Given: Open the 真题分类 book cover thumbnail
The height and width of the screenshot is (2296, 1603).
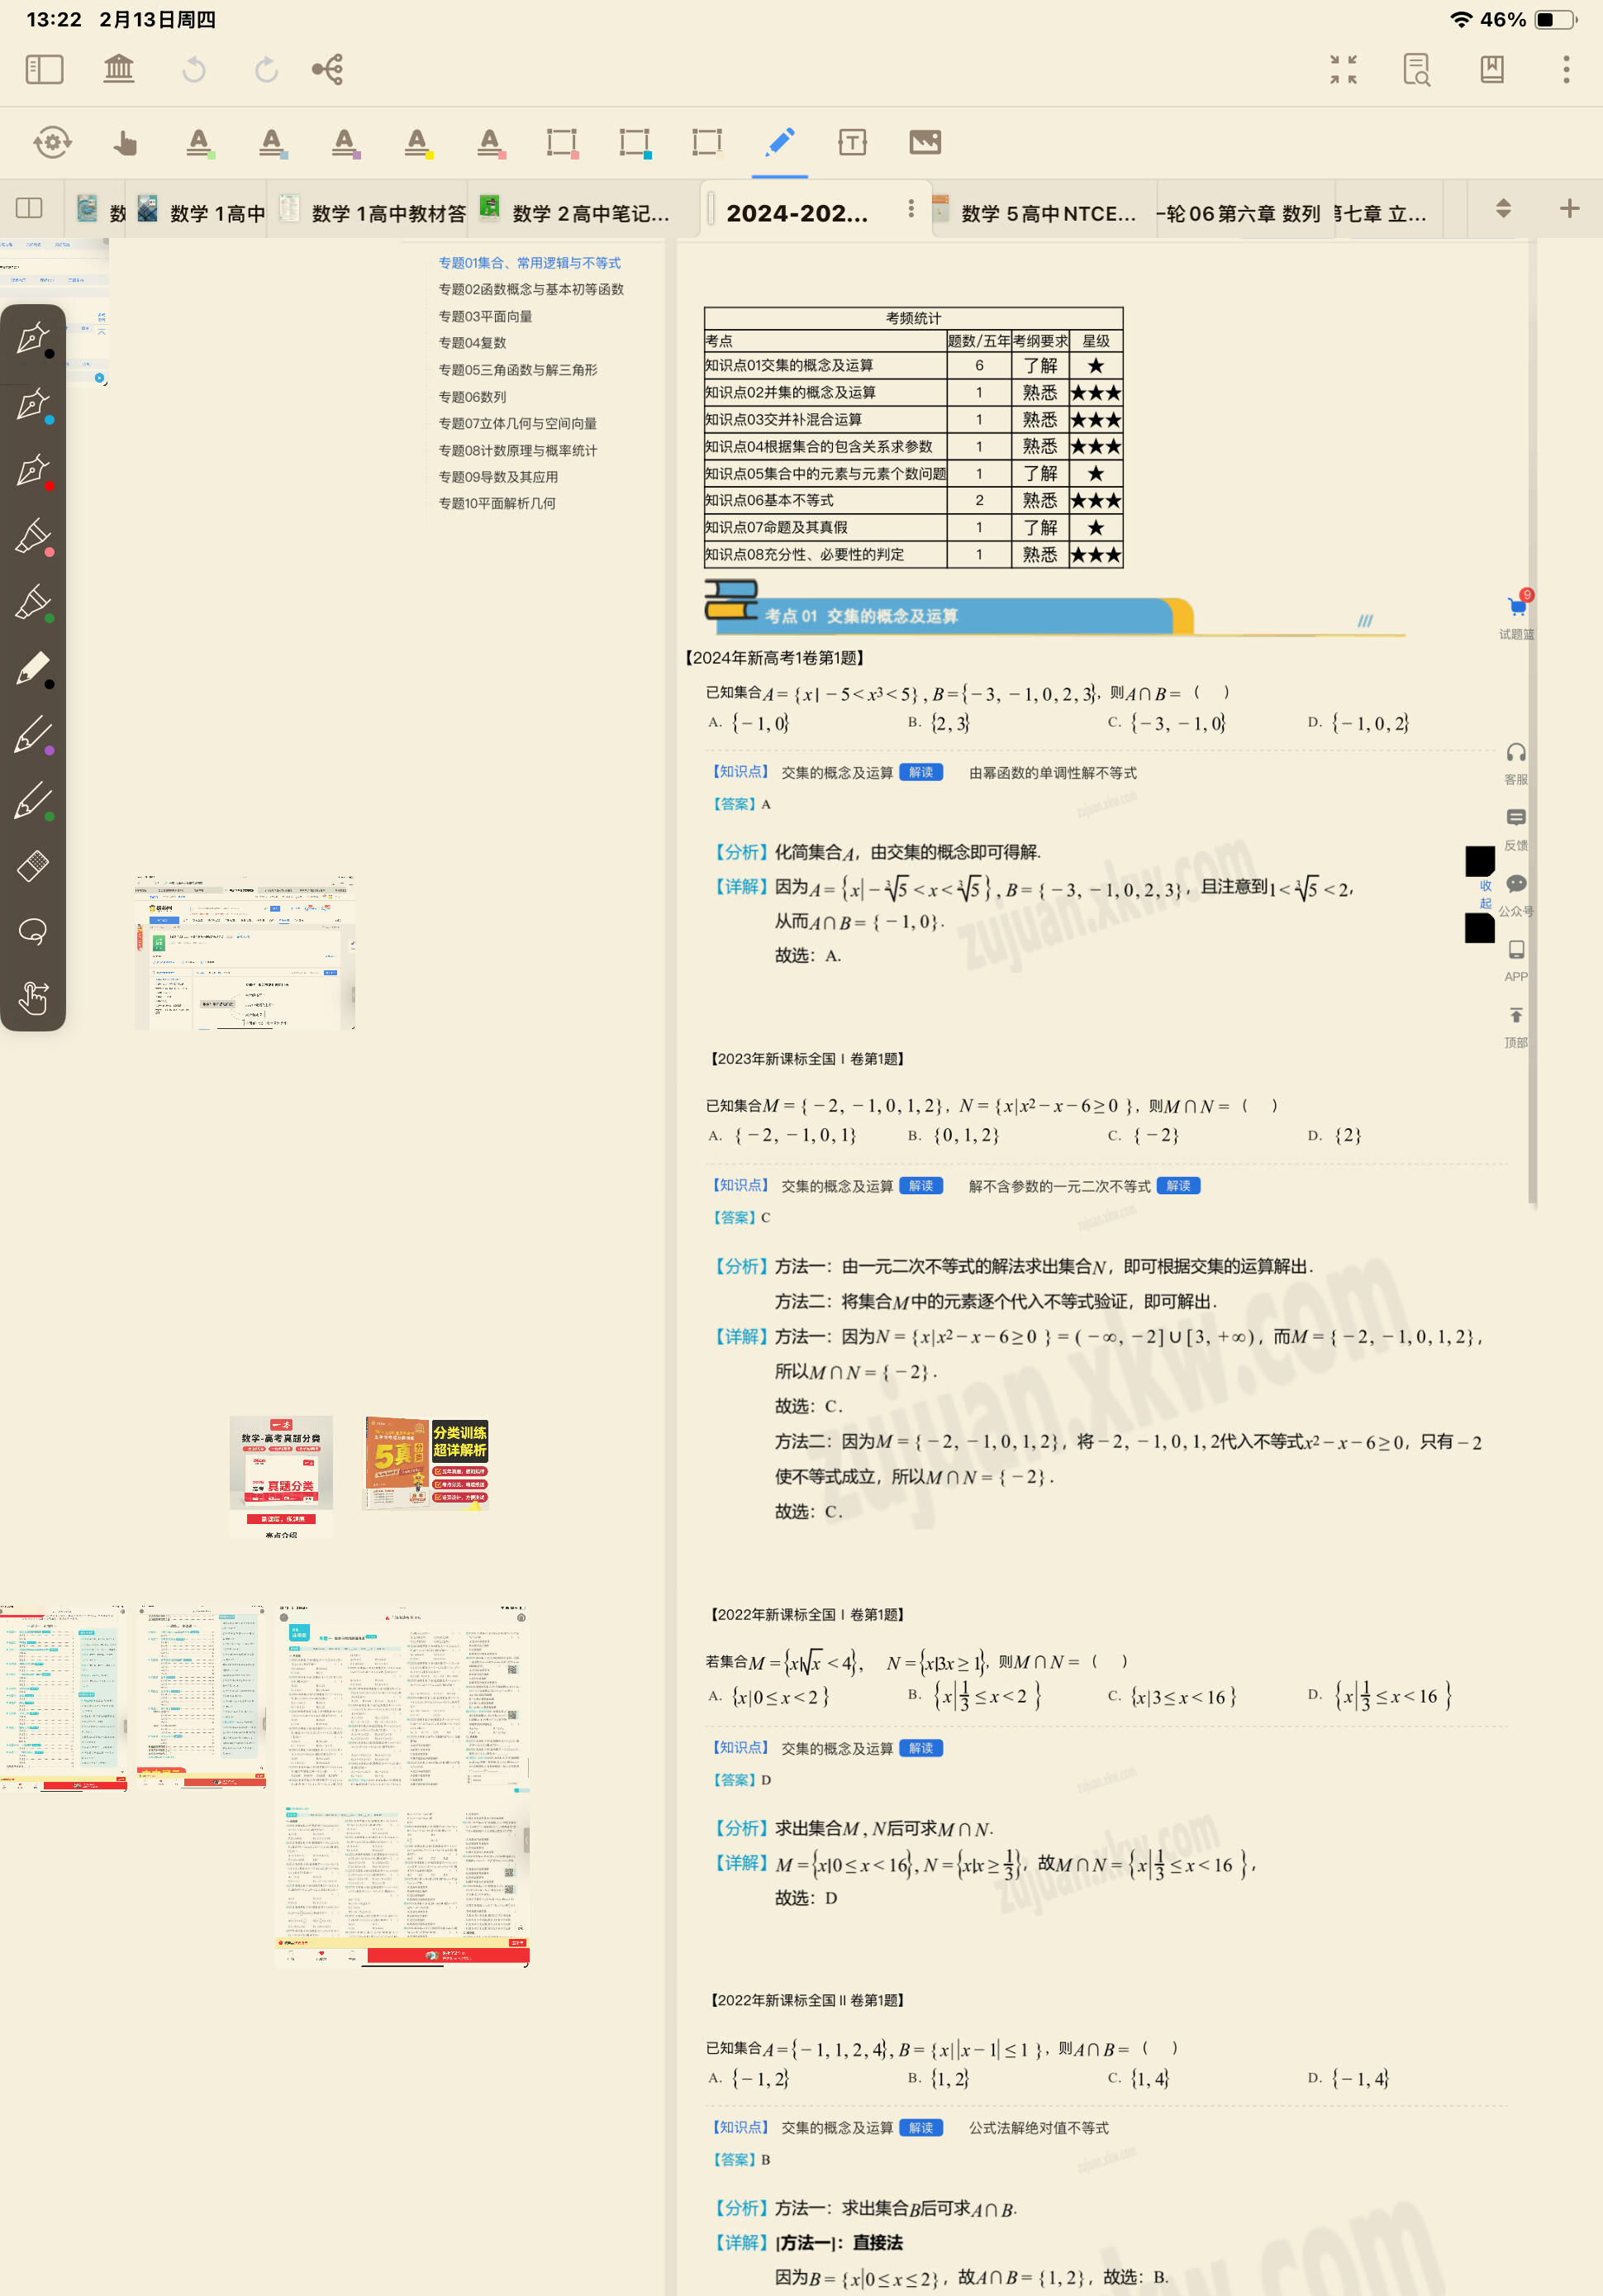Looking at the screenshot, I should coord(281,1476).
